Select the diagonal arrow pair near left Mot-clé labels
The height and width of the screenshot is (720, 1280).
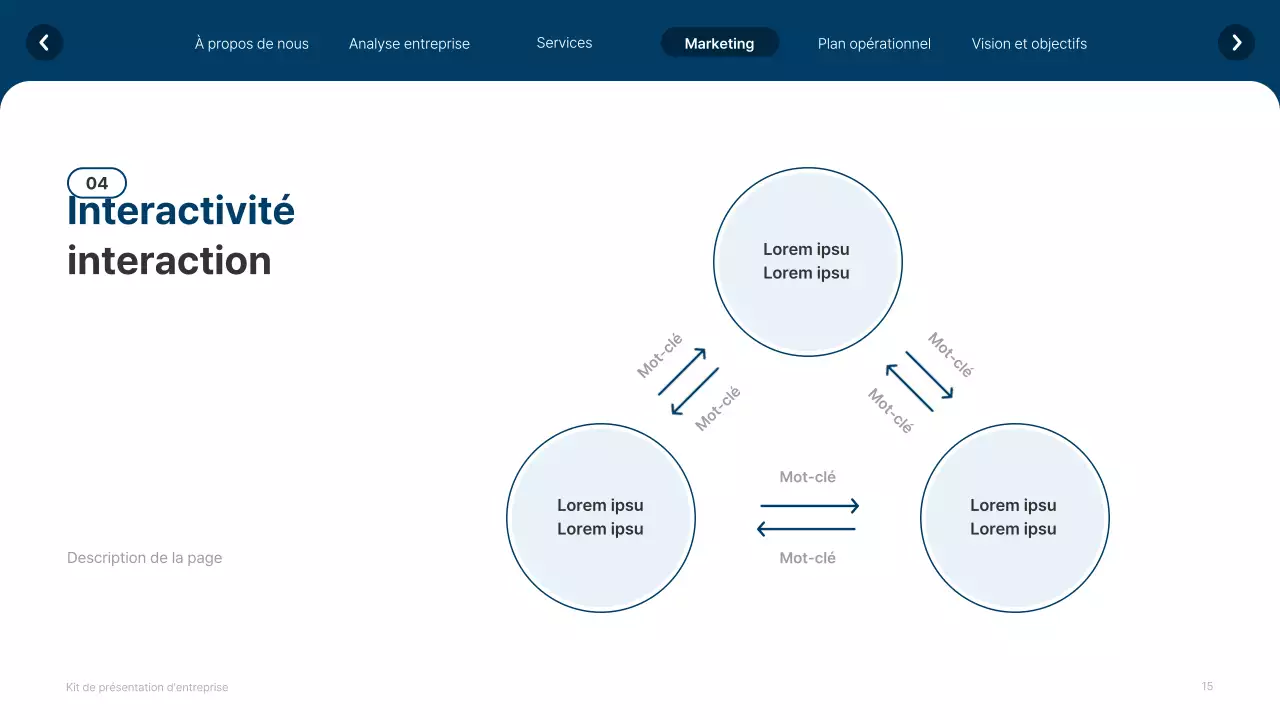tap(690, 383)
